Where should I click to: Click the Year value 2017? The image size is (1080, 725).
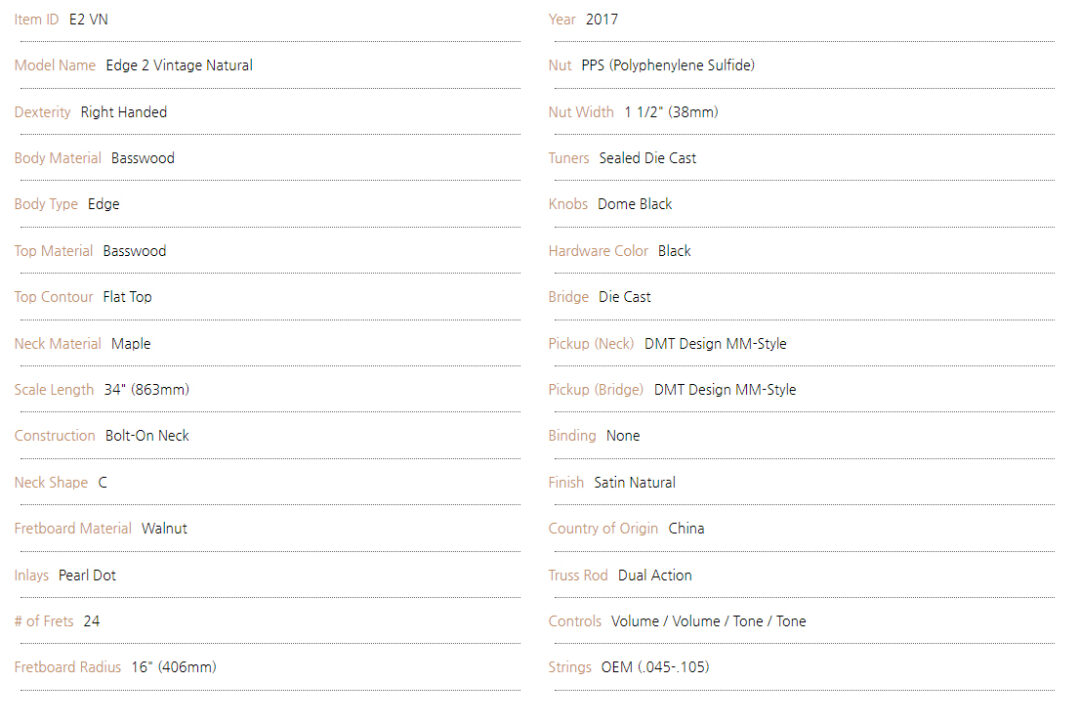pos(602,19)
